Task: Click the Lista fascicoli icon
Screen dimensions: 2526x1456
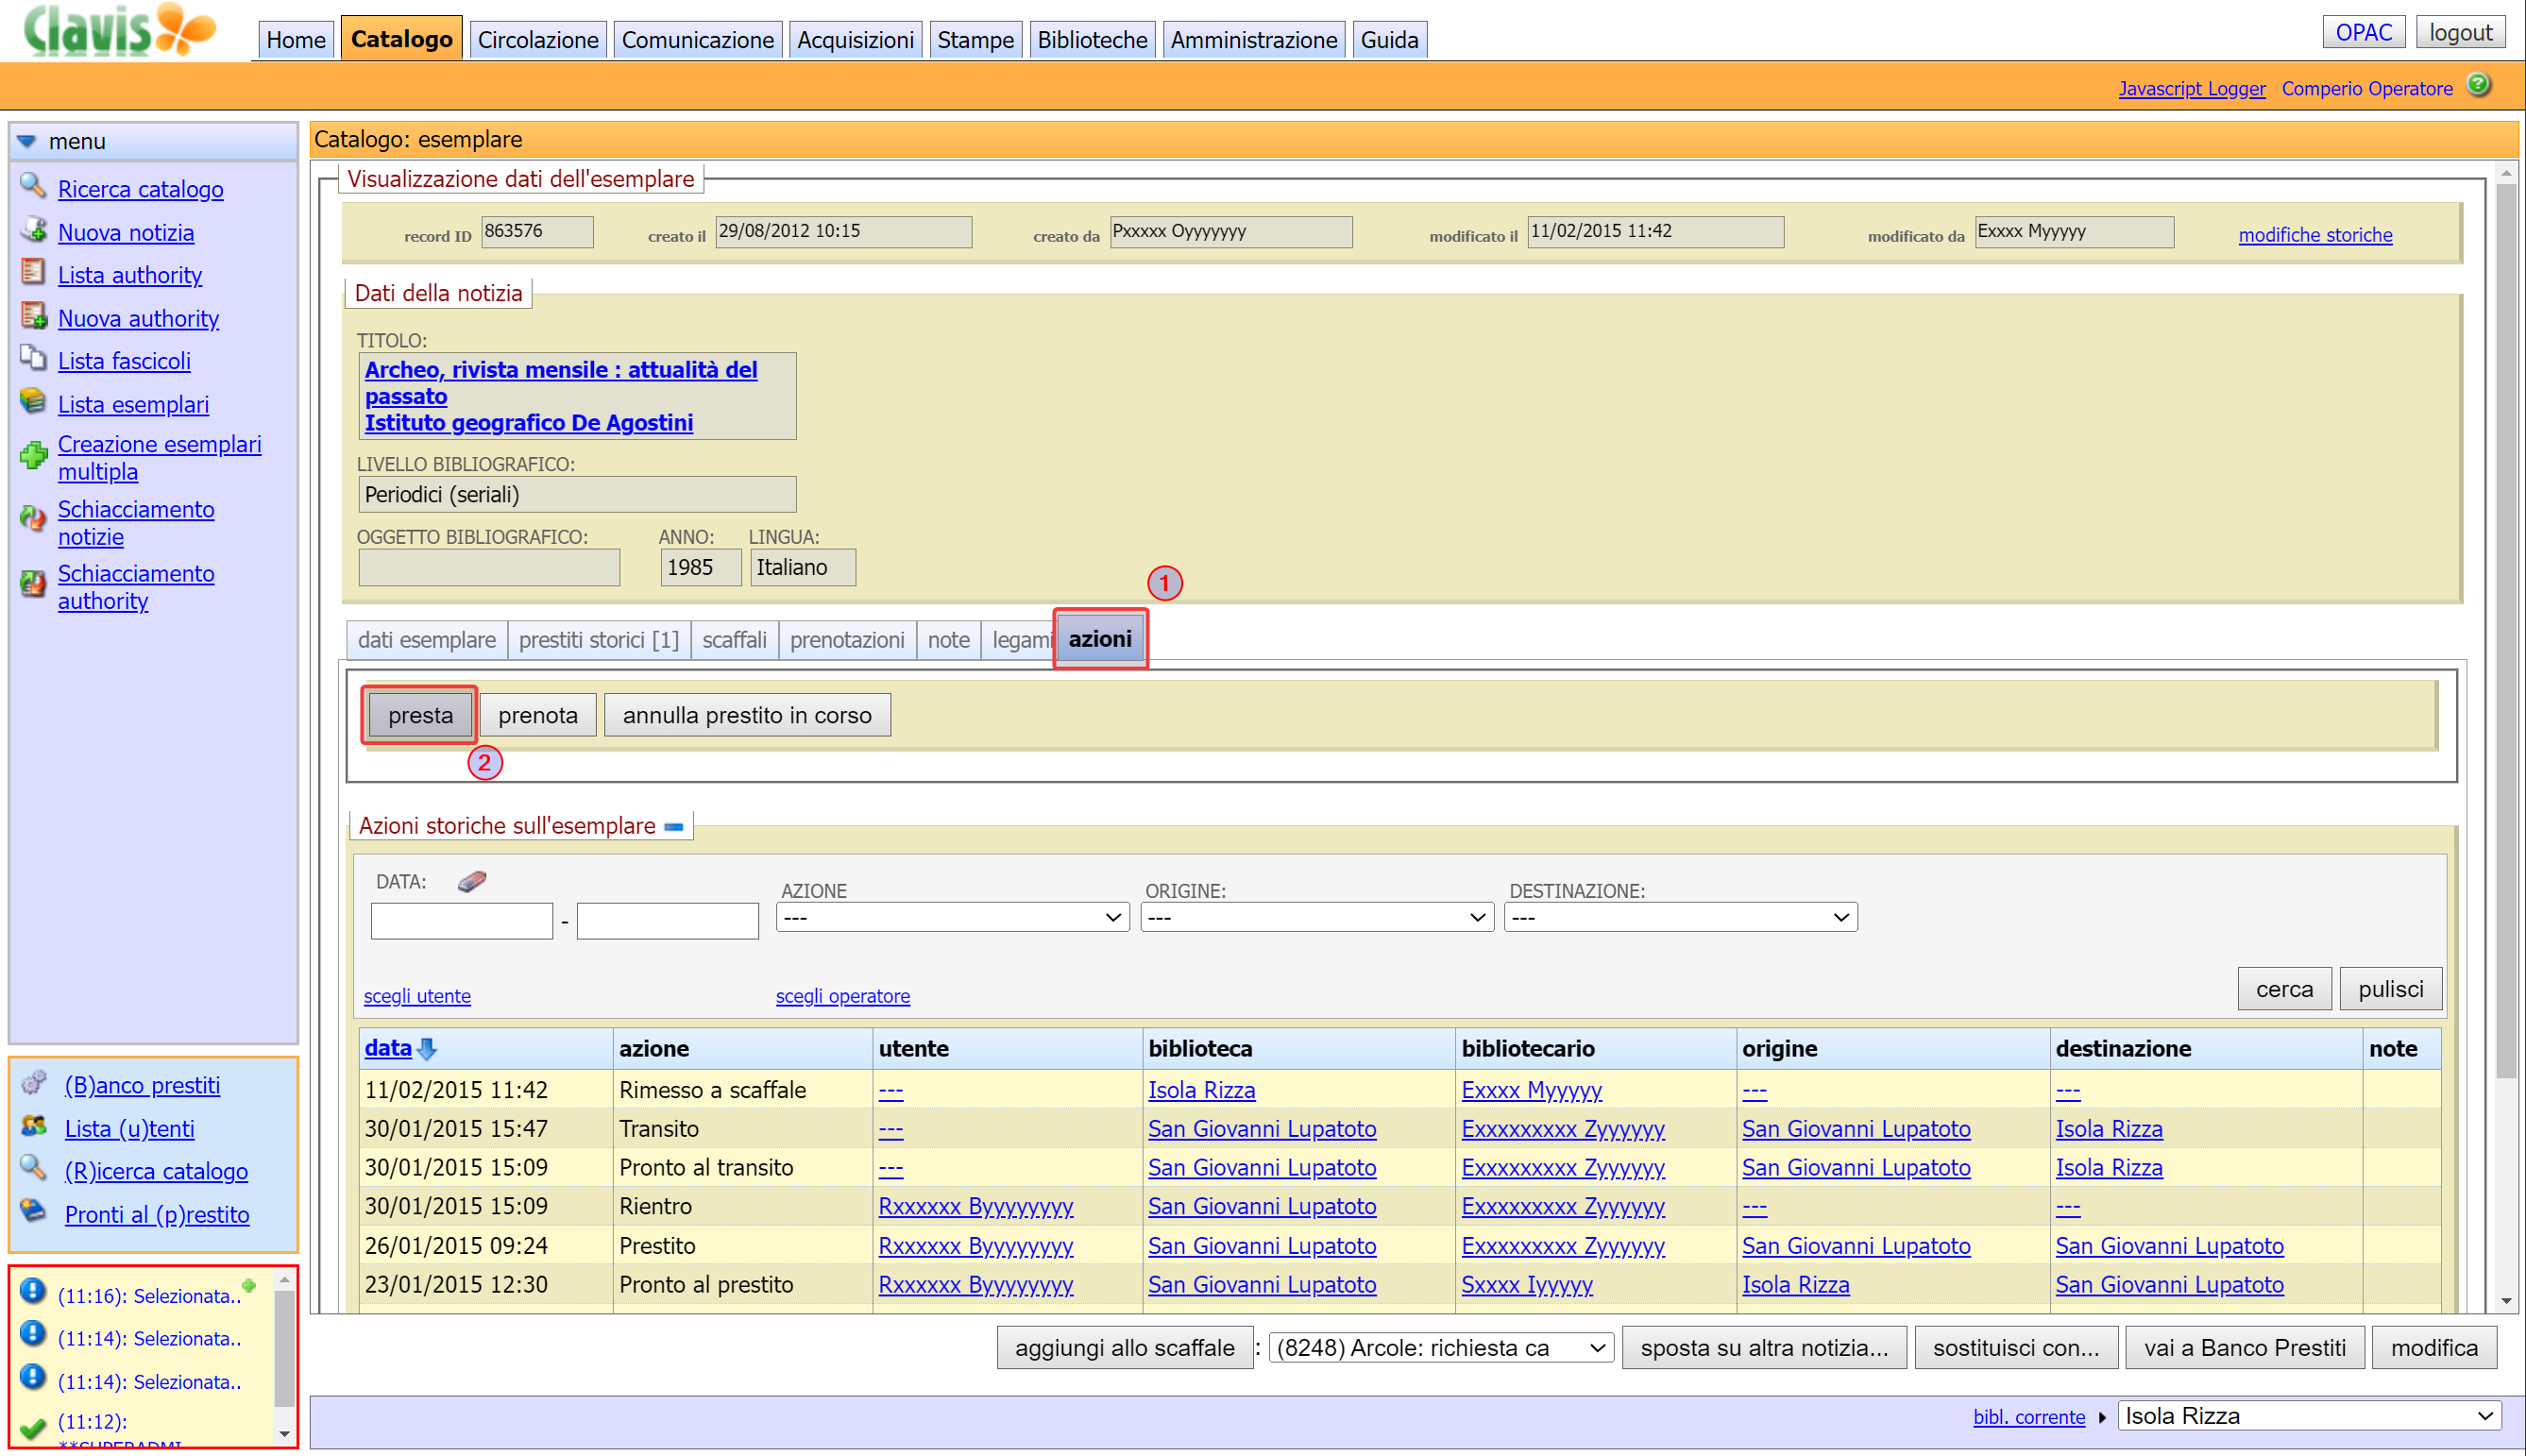Action: [32, 359]
